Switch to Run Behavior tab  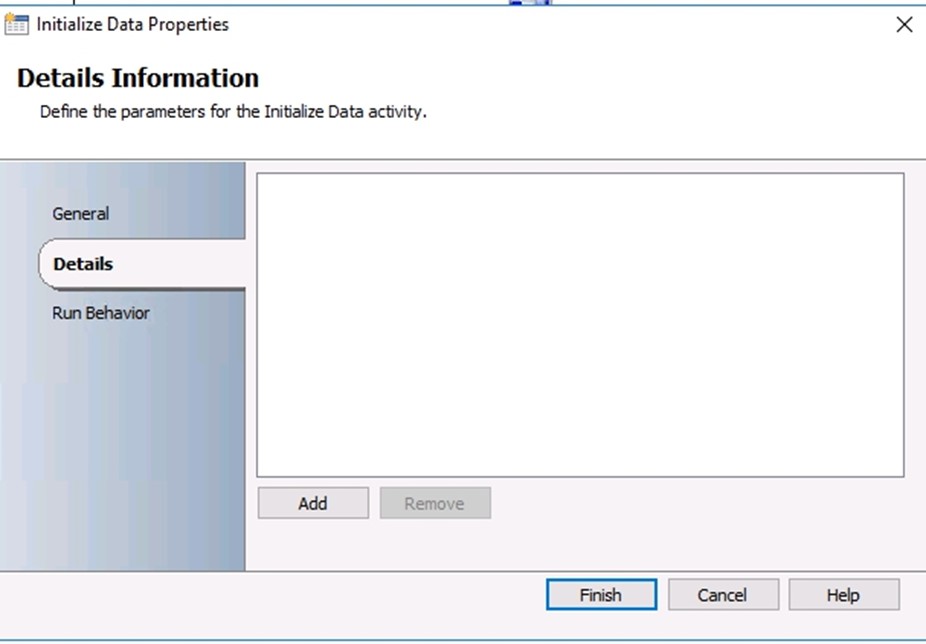point(100,313)
